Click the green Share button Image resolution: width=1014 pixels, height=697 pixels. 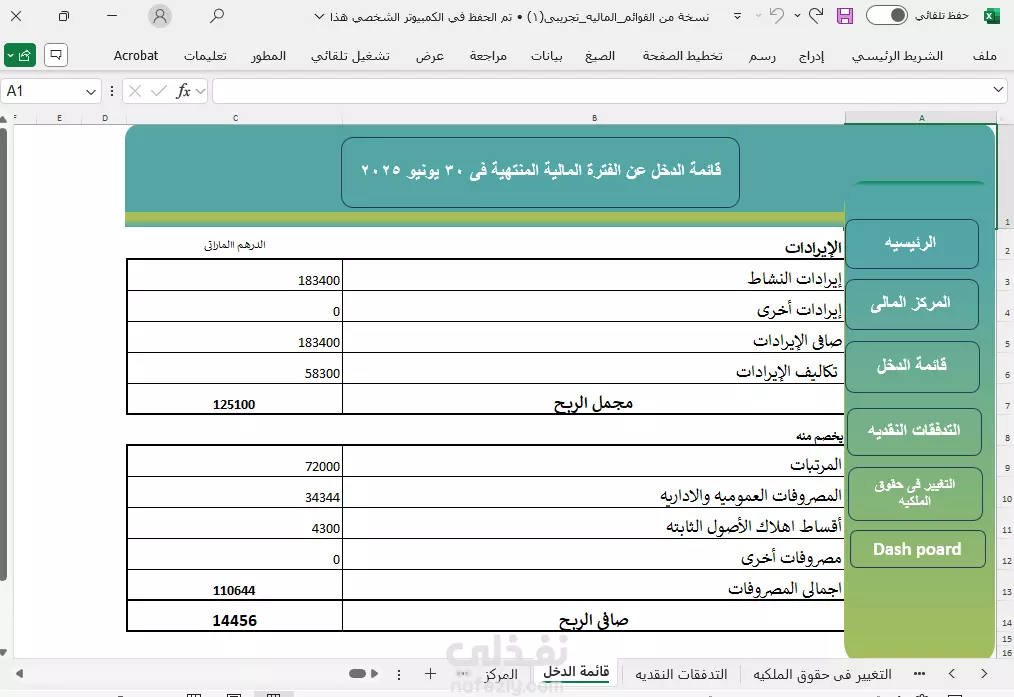19,56
